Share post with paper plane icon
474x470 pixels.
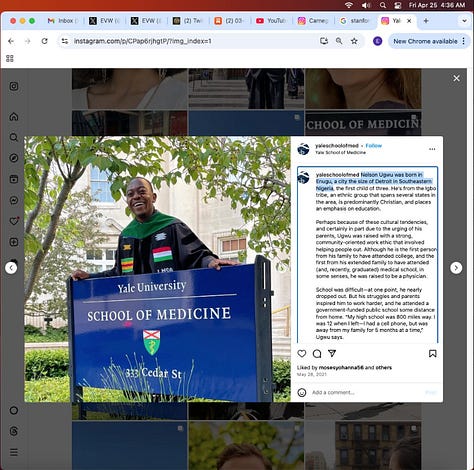click(x=332, y=353)
